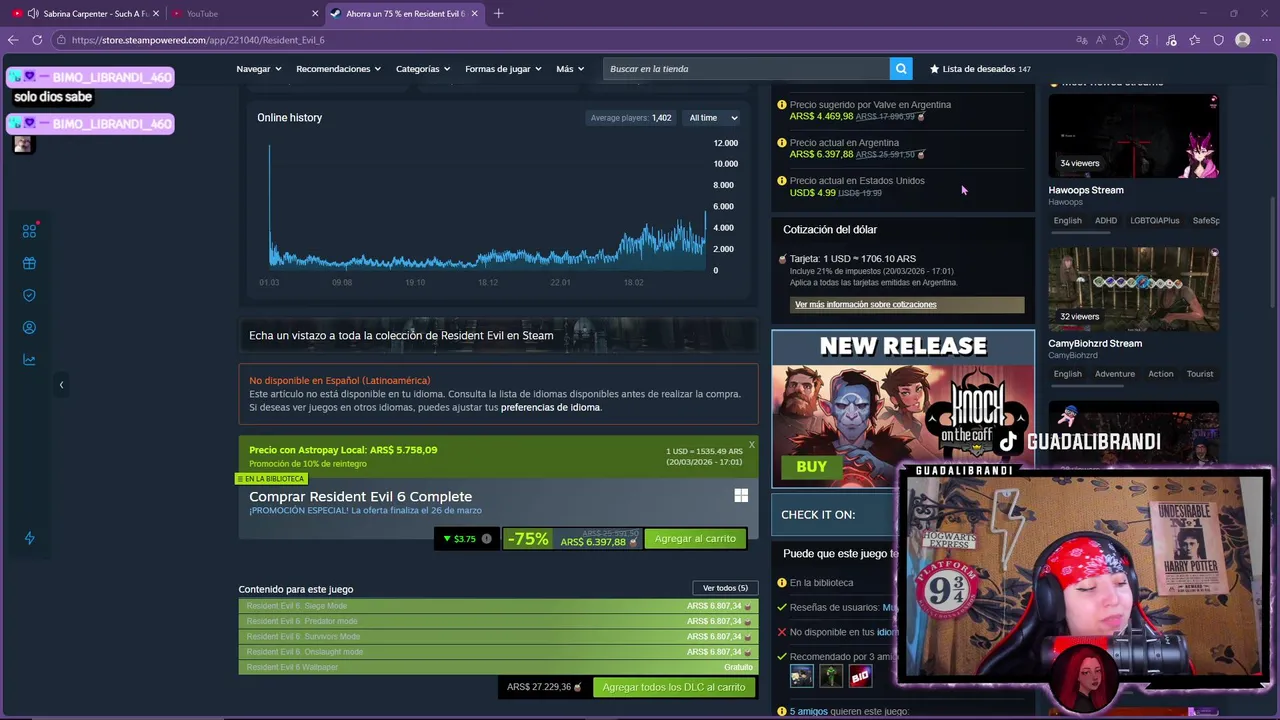Screen dimensions: 1280x720
Task: Open a new browser tab
Action: pos(498,14)
